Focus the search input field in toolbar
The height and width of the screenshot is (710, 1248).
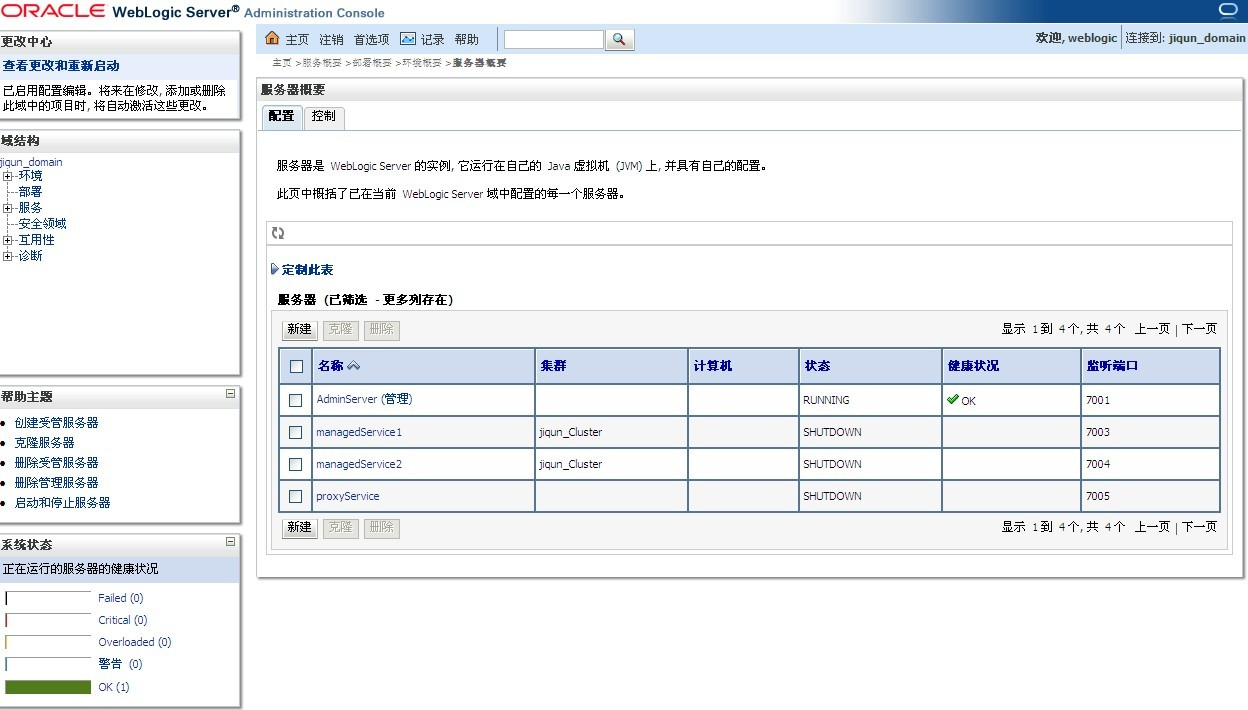coord(554,39)
